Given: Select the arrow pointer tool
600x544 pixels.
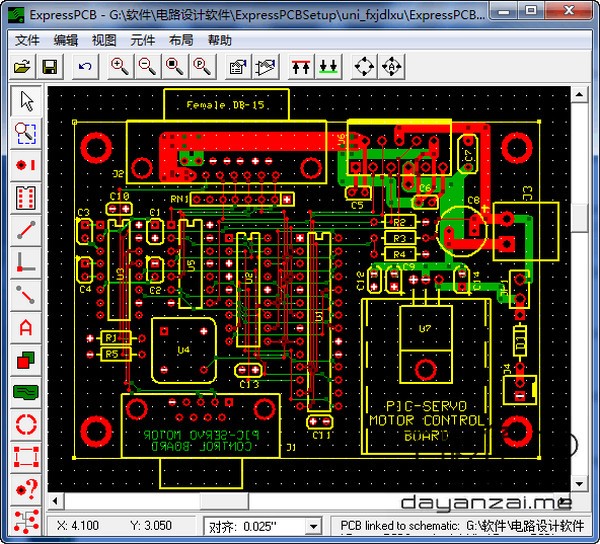Looking at the screenshot, I should point(26,101).
